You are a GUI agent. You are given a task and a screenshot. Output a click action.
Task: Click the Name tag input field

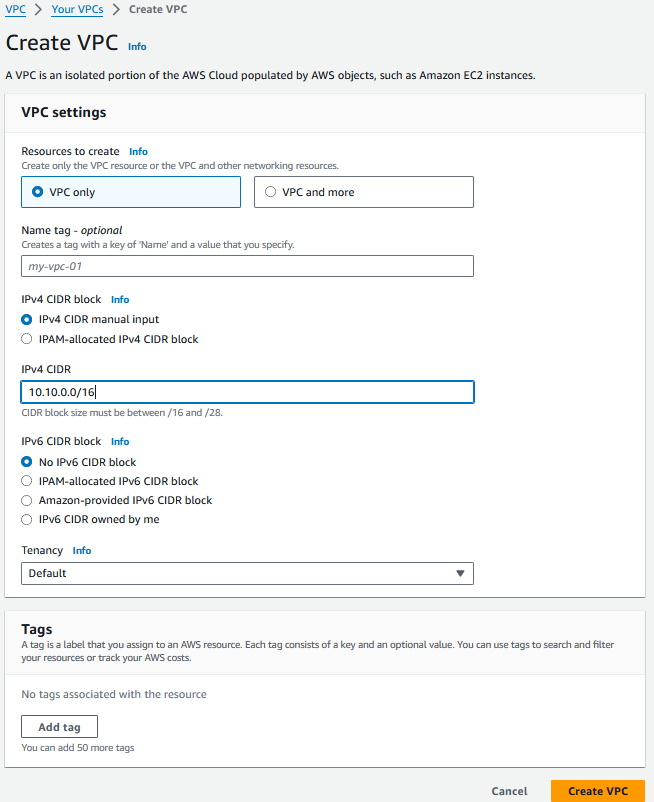coord(247,266)
